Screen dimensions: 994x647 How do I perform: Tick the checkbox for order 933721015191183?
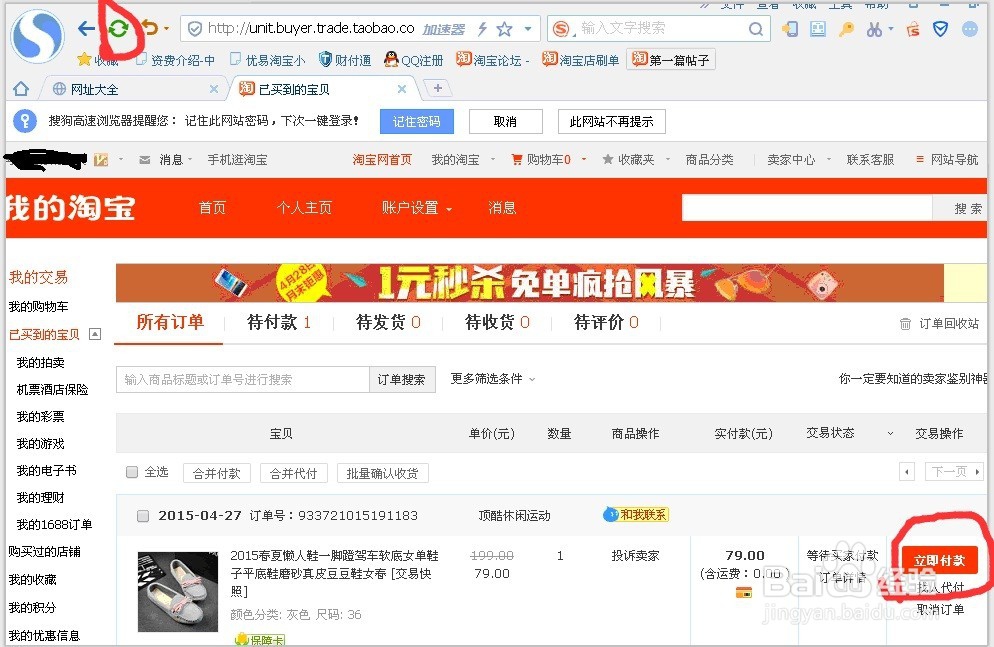click(143, 516)
